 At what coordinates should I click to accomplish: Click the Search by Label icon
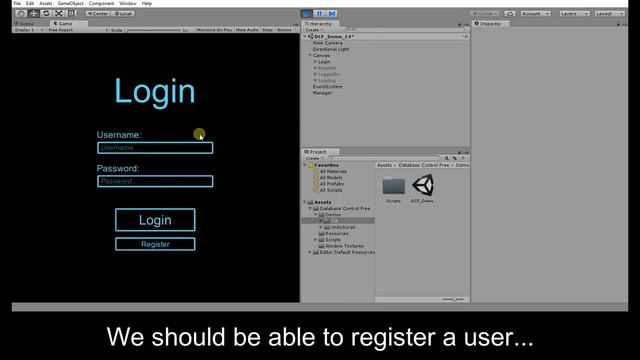coord(455,158)
